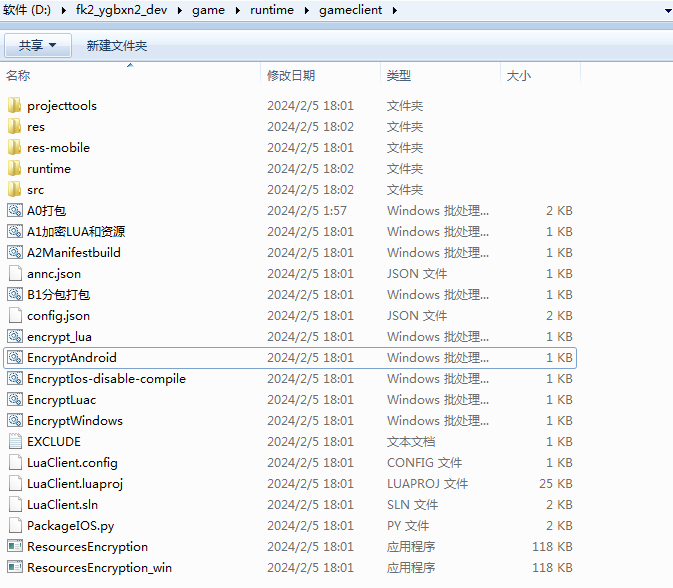Select the src folder name
673x588 pixels.
(36, 189)
